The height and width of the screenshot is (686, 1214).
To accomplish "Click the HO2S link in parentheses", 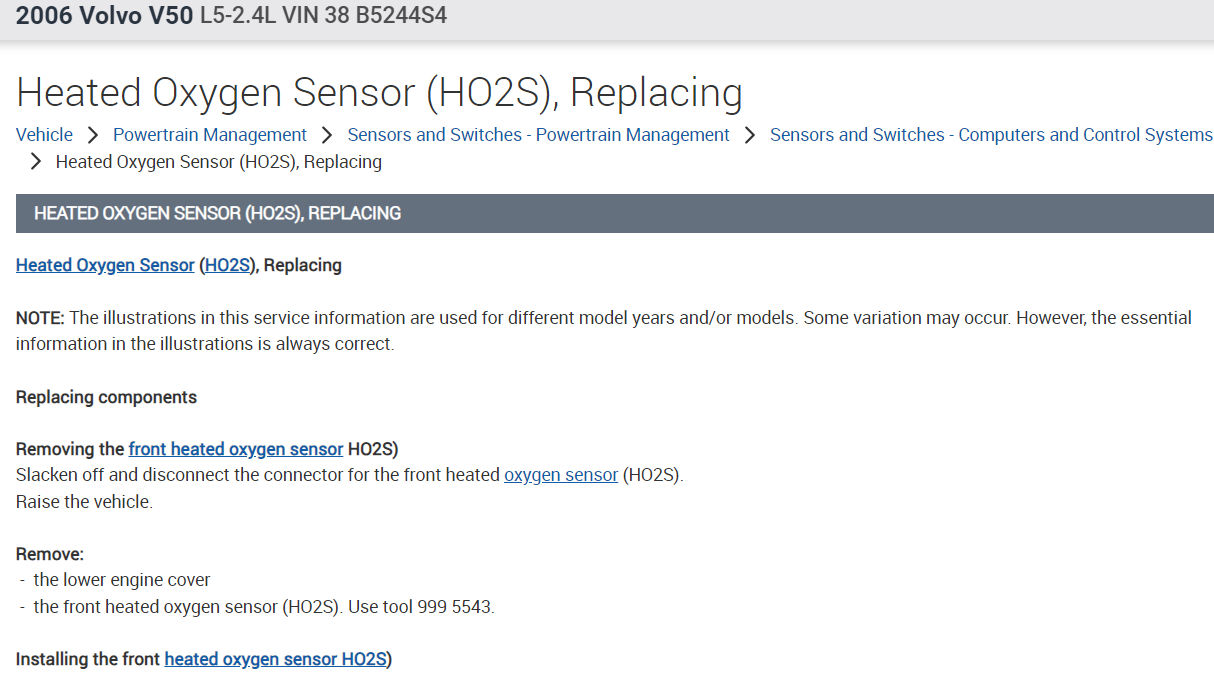I will tap(228, 265).
